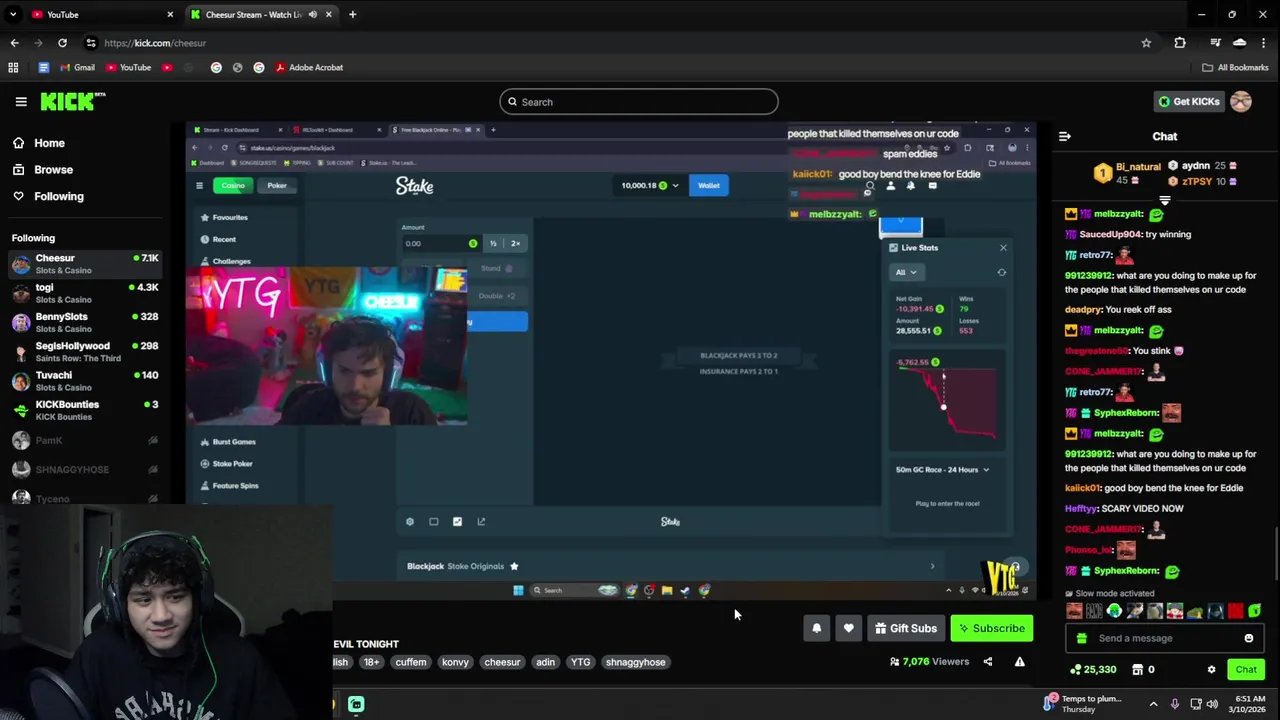Click the 25,330 channel points icon

tap(1093, 669)
